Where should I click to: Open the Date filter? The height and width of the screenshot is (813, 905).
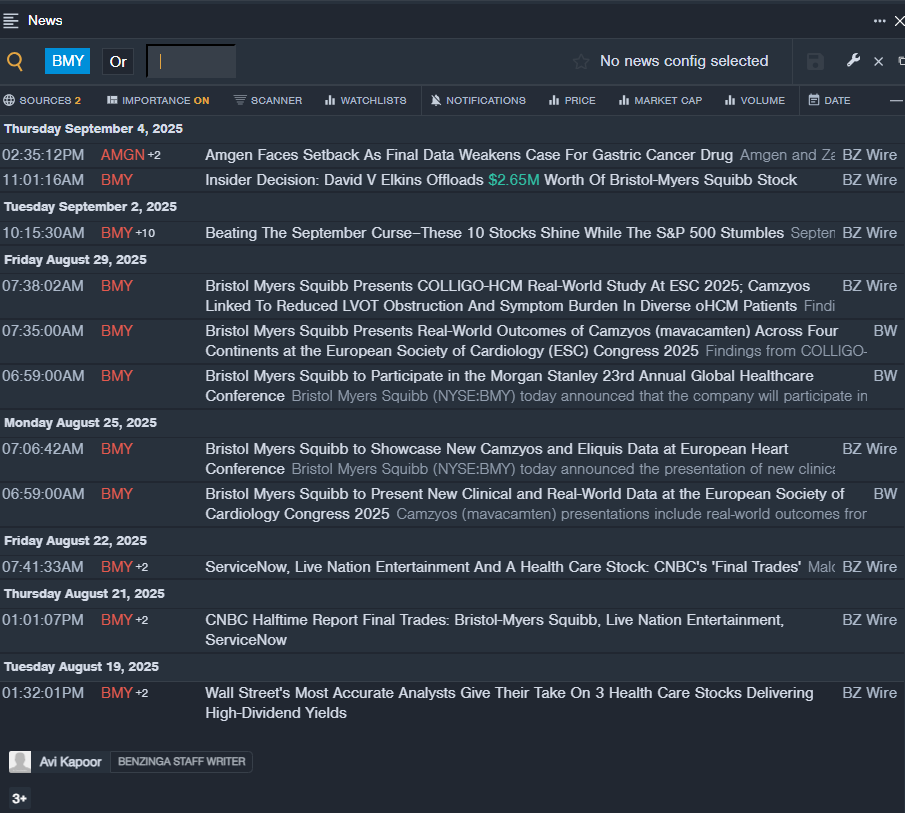pyautogui.click(x=829, y=100)
